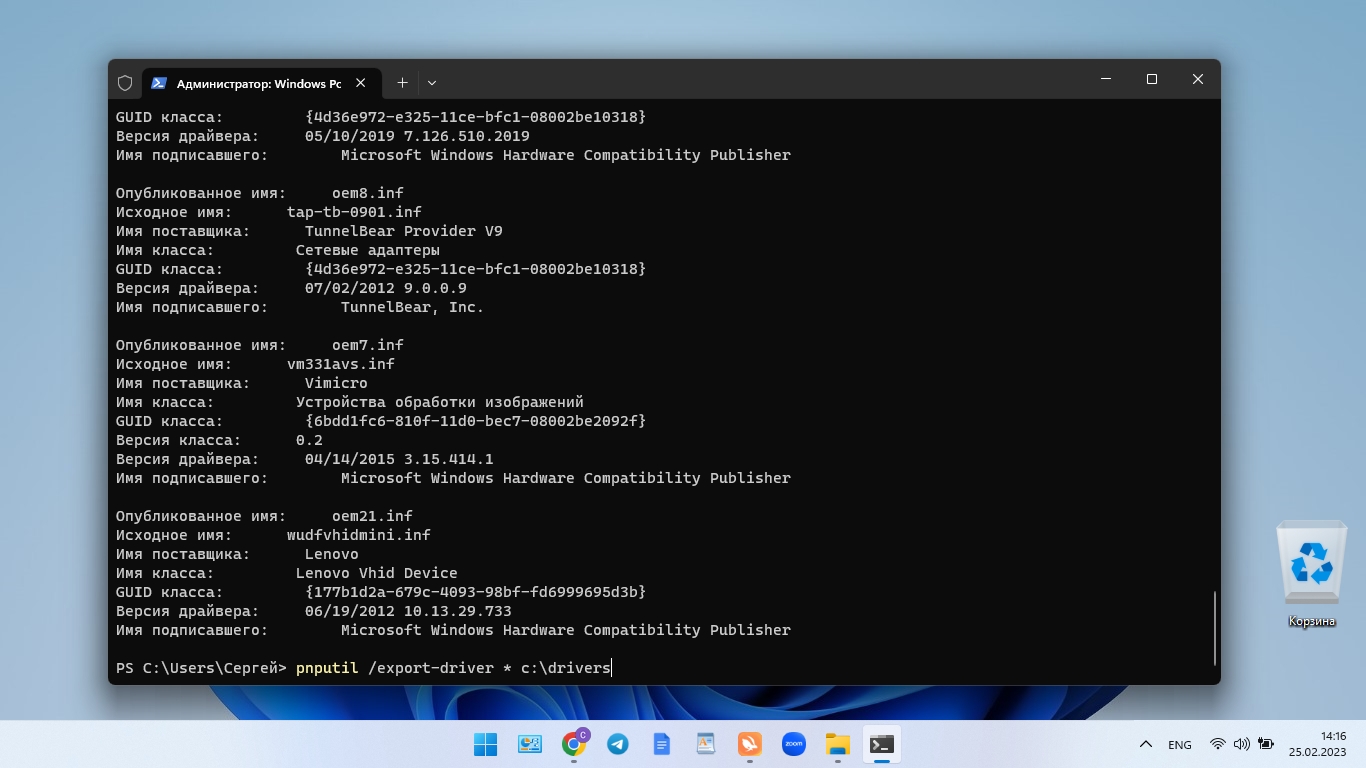1366x768 pixels.
Task: Click the terminal vertical scrollbar thumb
Action: pyautogui.click(x=1215, y=628)
